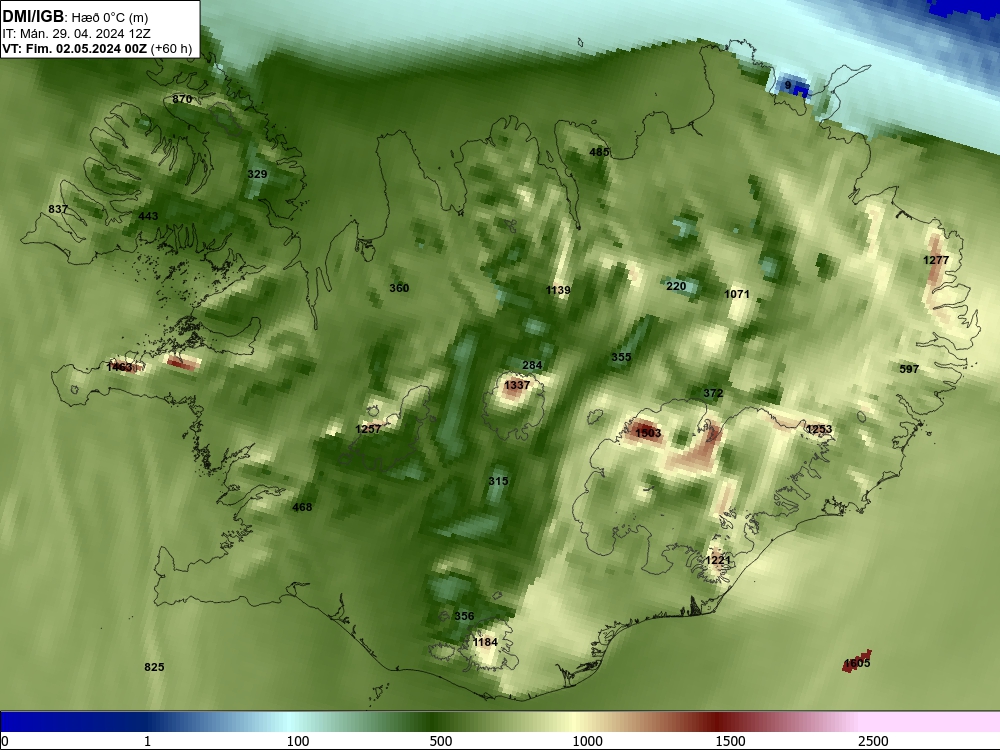
Task: Click the 329 value label
Action: pyautogui.click(x=257, y=174)
